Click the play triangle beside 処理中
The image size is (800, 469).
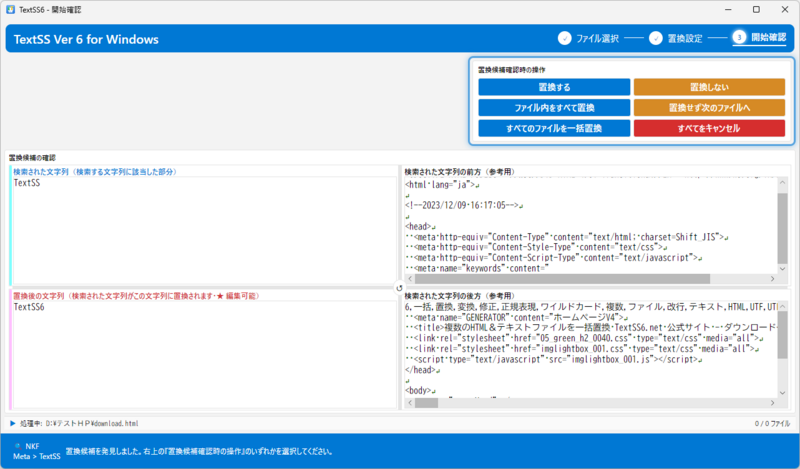[x=13, y=423]
